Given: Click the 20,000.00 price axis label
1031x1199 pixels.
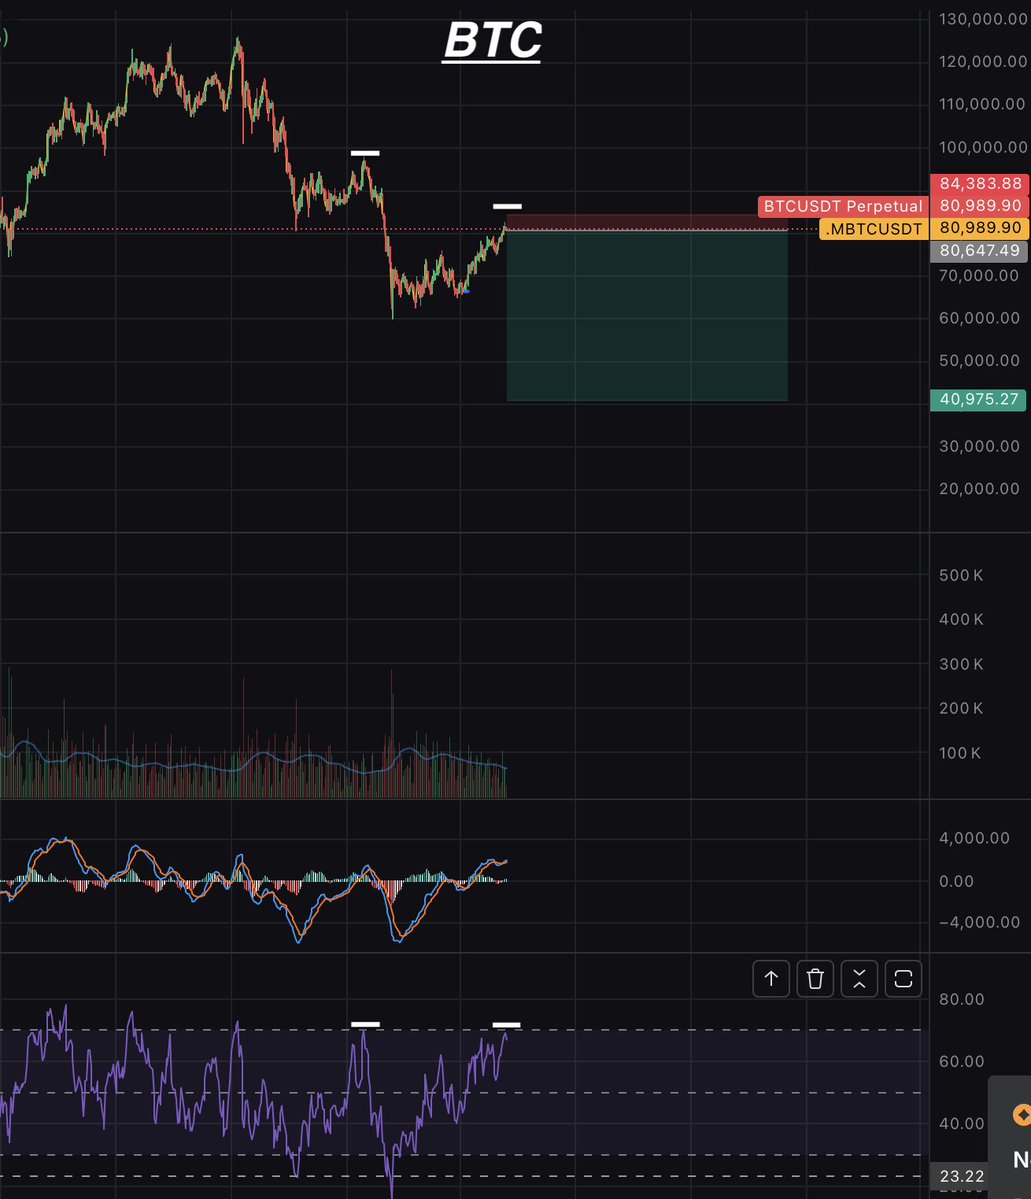Looking at the screenshot, I should [x=979, y=489].
